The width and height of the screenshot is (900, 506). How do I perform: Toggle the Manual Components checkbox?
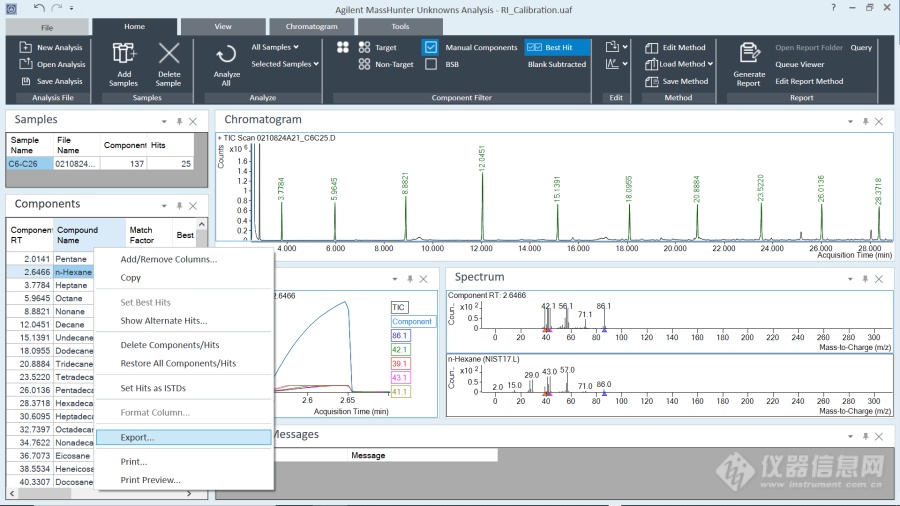pyautogui.click(x=430, y=47)
